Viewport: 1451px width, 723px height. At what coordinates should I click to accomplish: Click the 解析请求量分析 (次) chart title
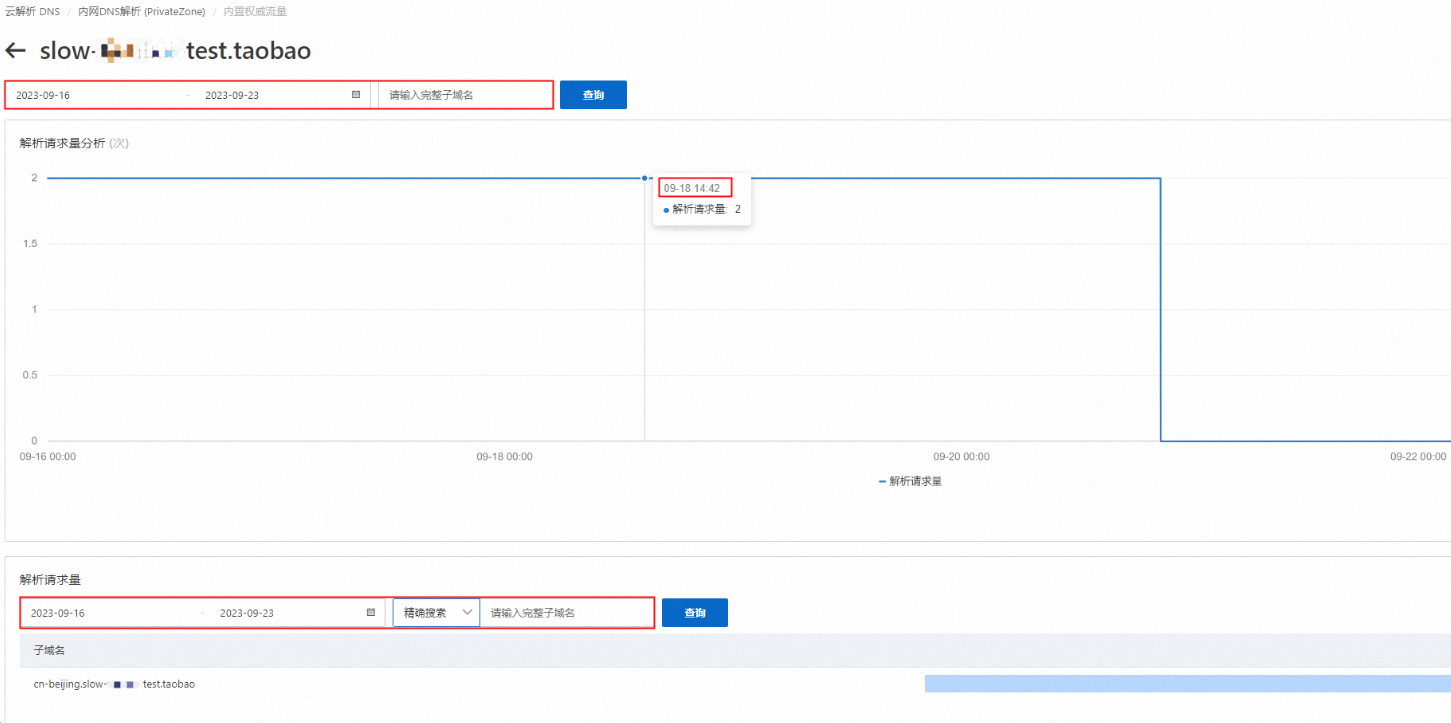pos(74,143)
